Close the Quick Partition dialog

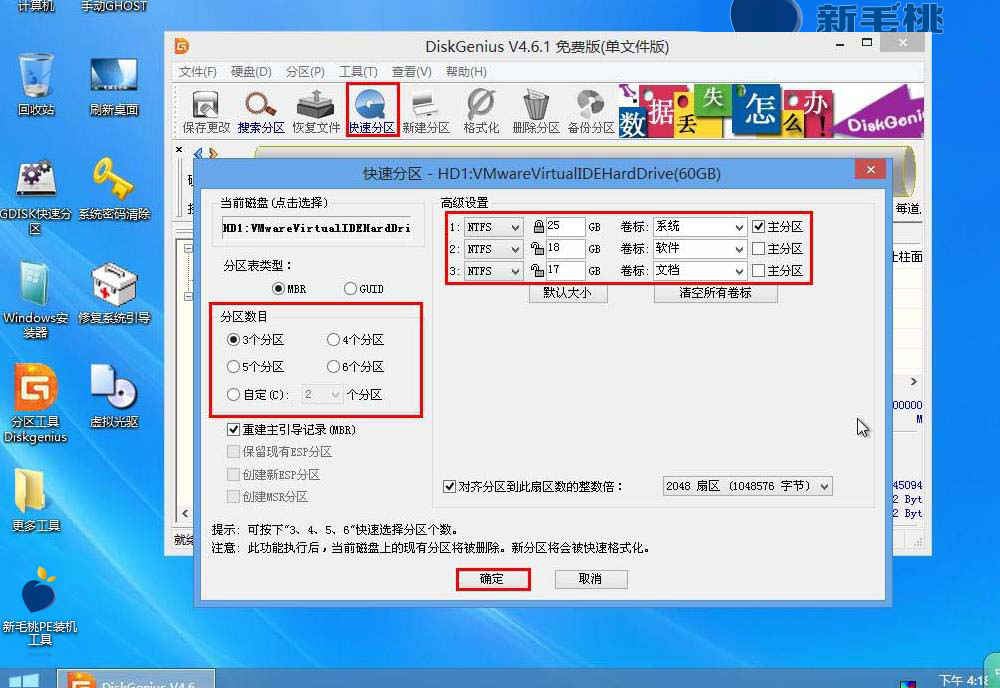871,170
